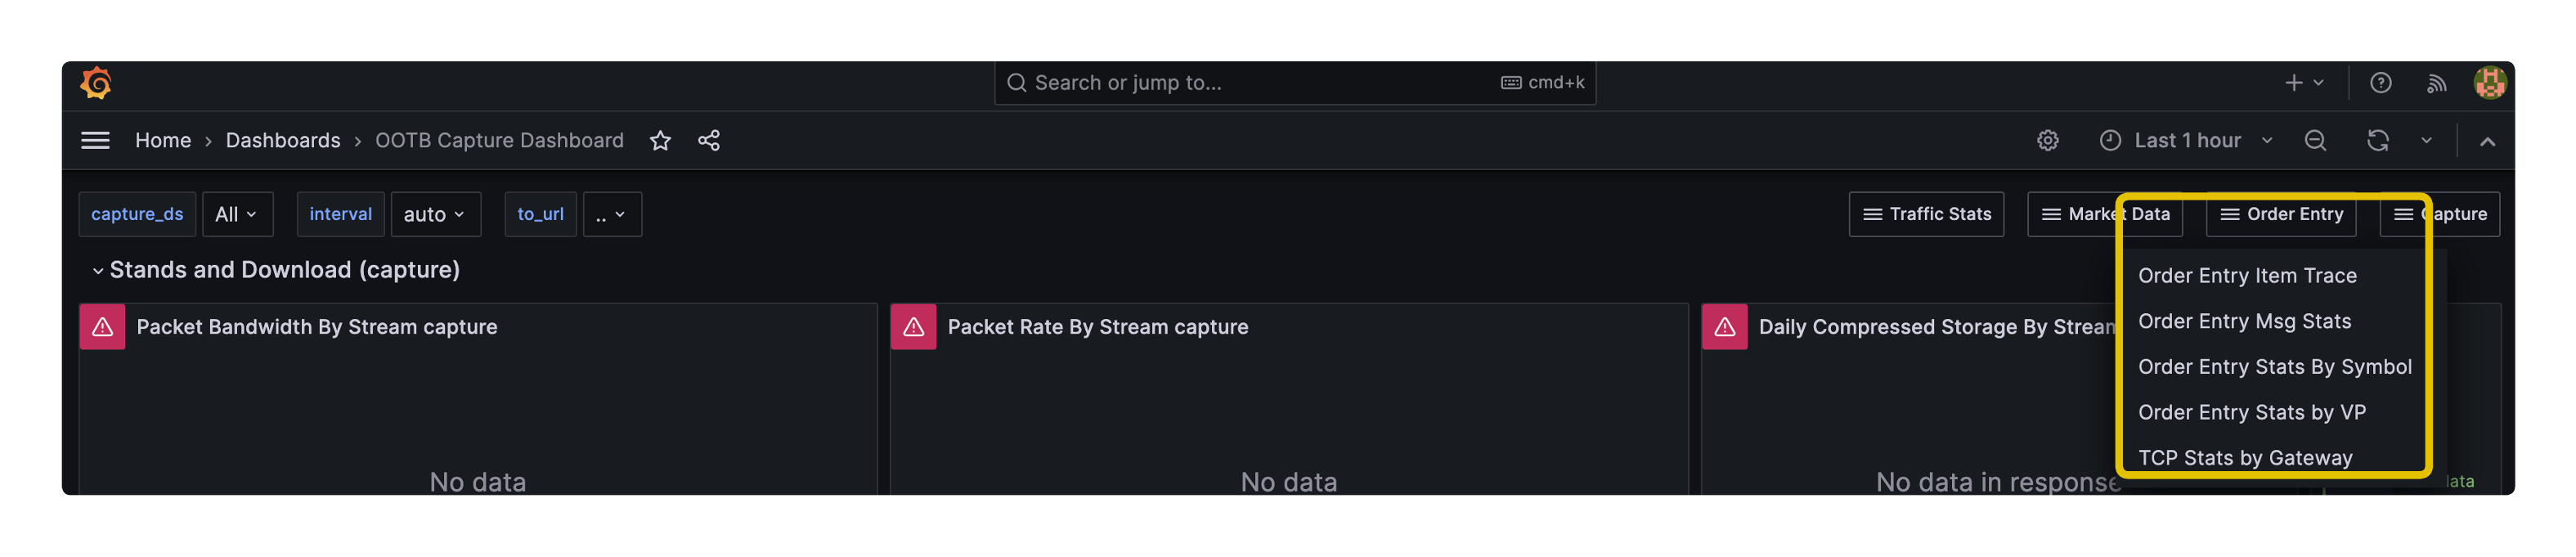The height and width of the screenshot is (557, 2576).
Task: Open the help menu icon
Action: (x=2381, y=83)
